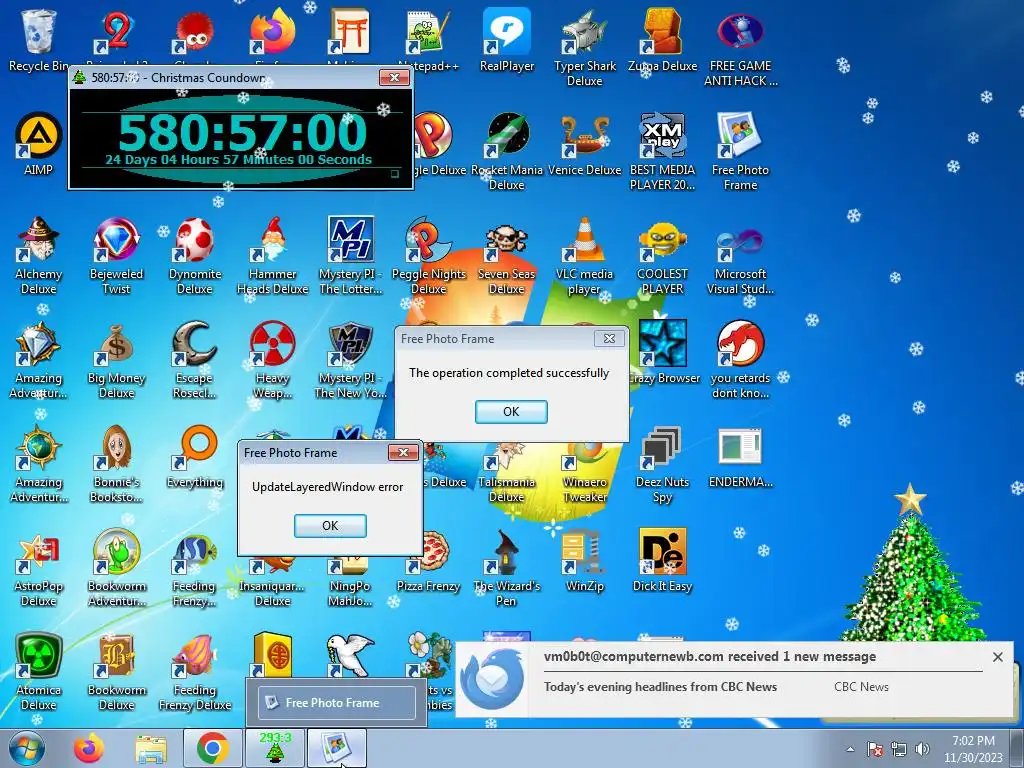Switch to Christmas Countdown taskbar button
Viewport: 1024px width, 768px height.
(x=274, y=748)
